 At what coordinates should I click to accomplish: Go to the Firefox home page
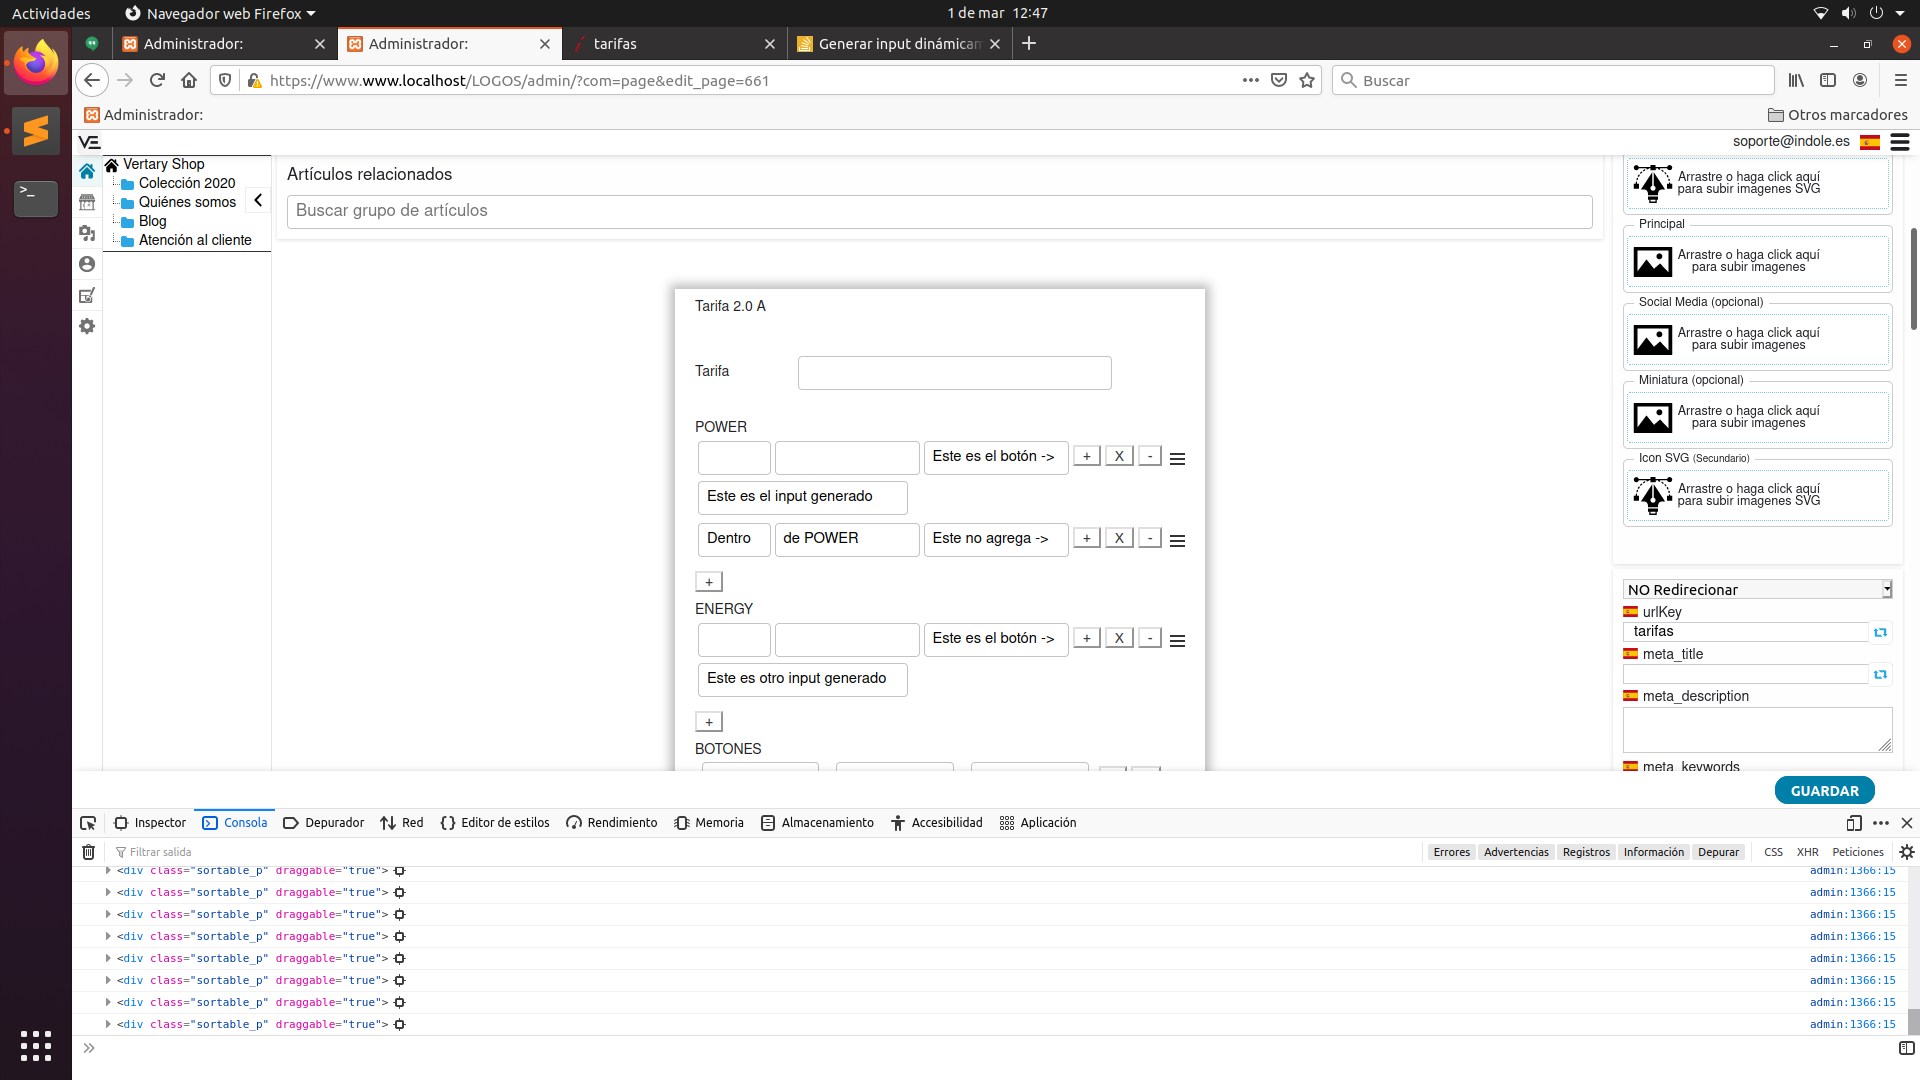click(189, 80)
